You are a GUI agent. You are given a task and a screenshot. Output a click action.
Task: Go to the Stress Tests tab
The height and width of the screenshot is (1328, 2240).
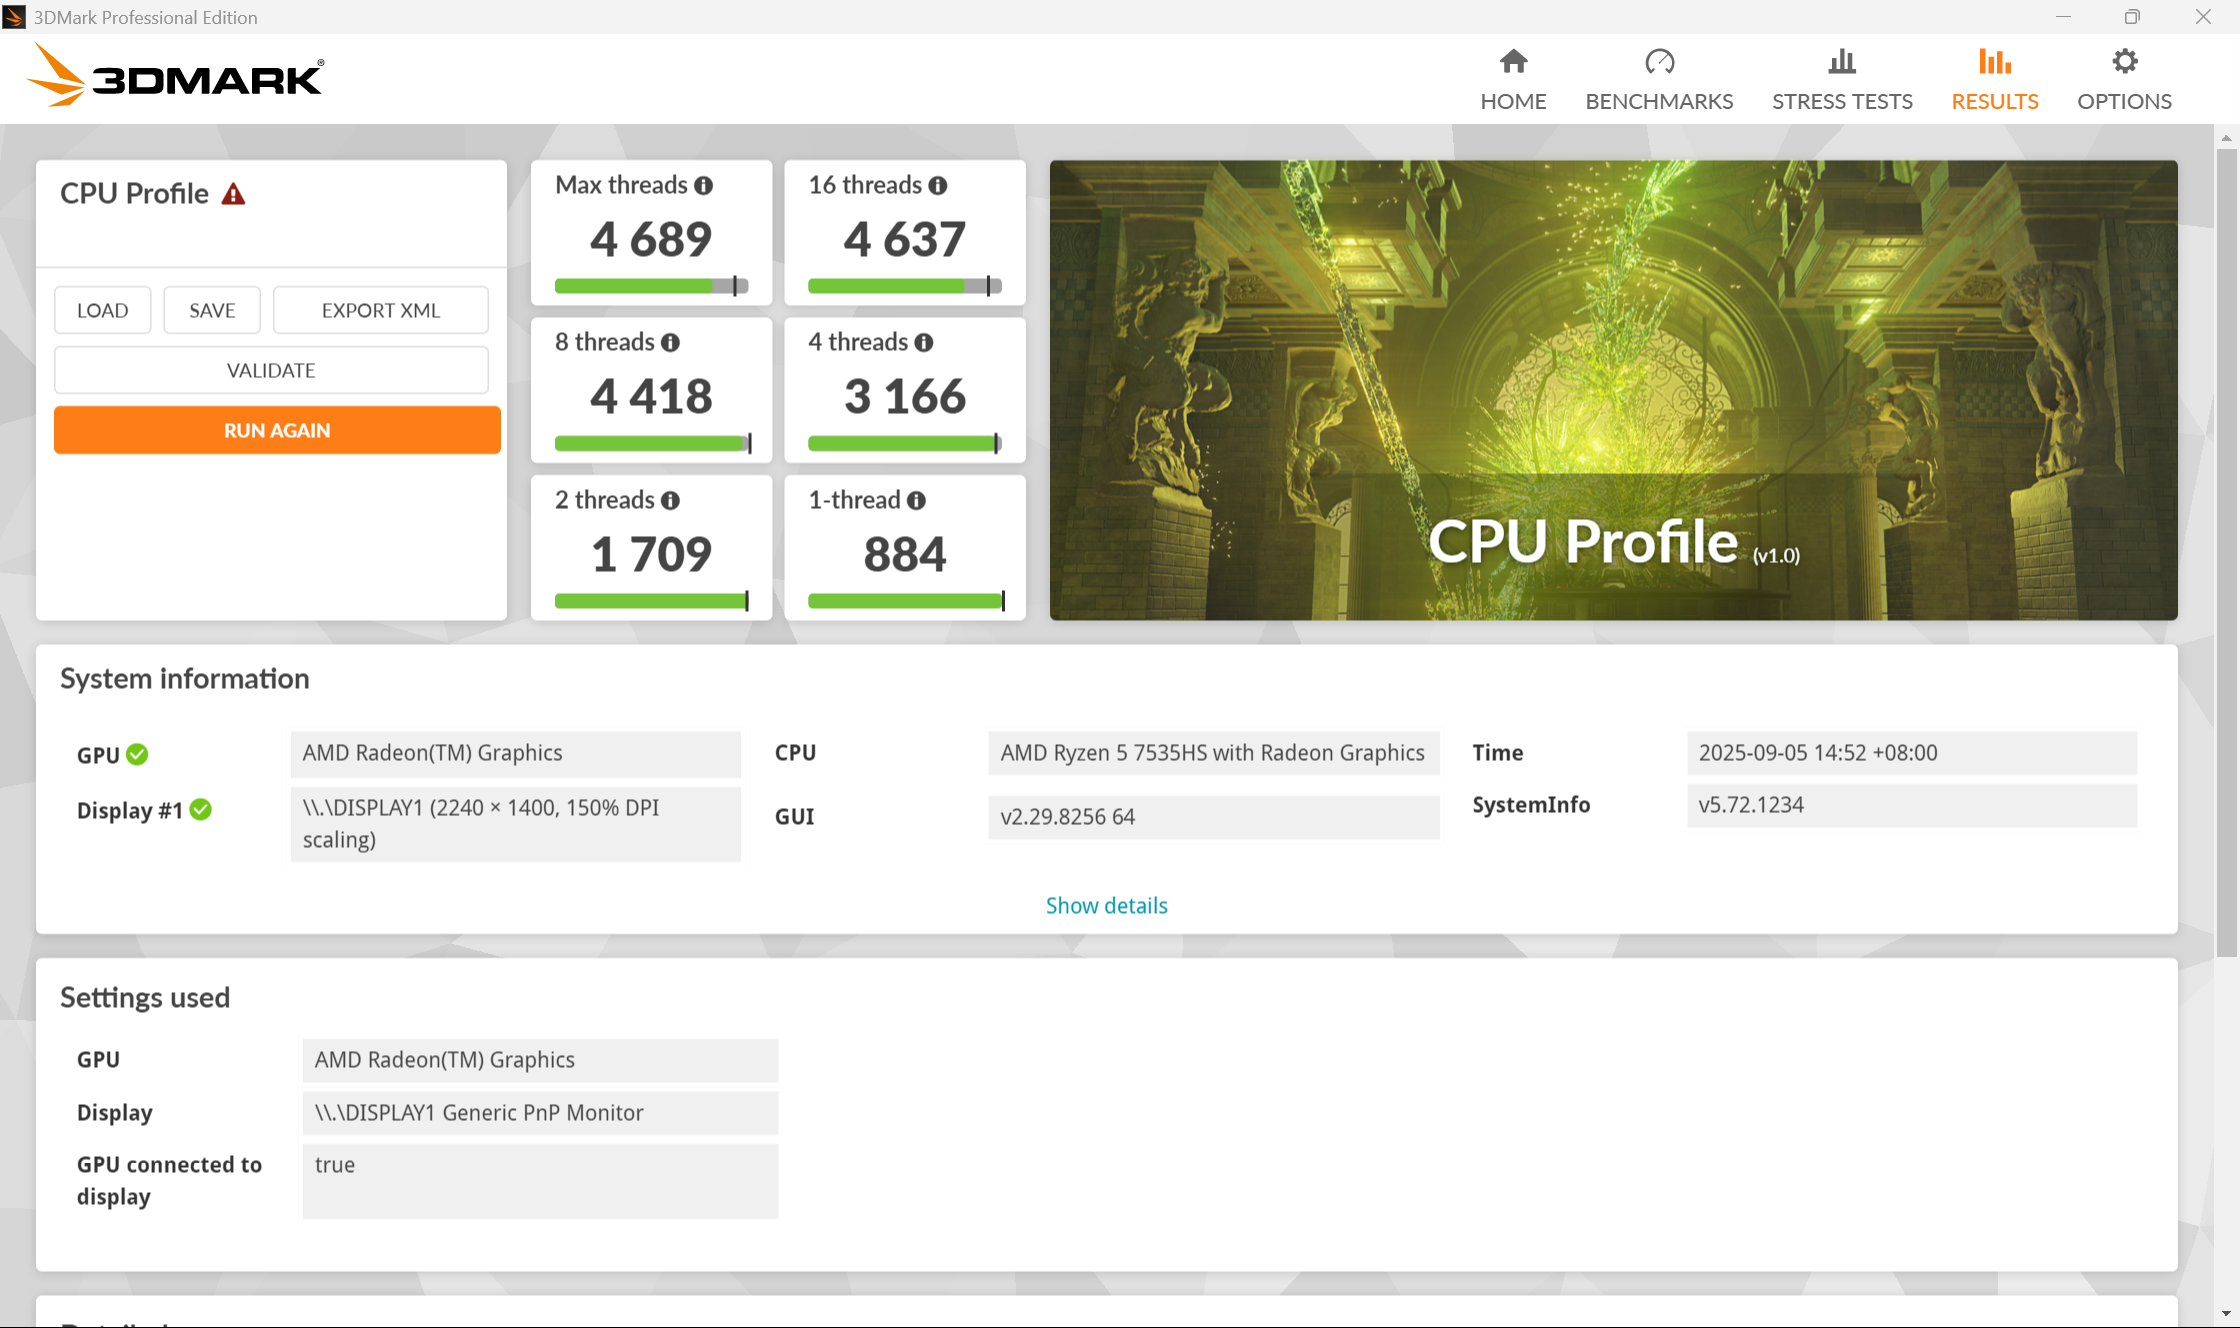point(1842,79)
